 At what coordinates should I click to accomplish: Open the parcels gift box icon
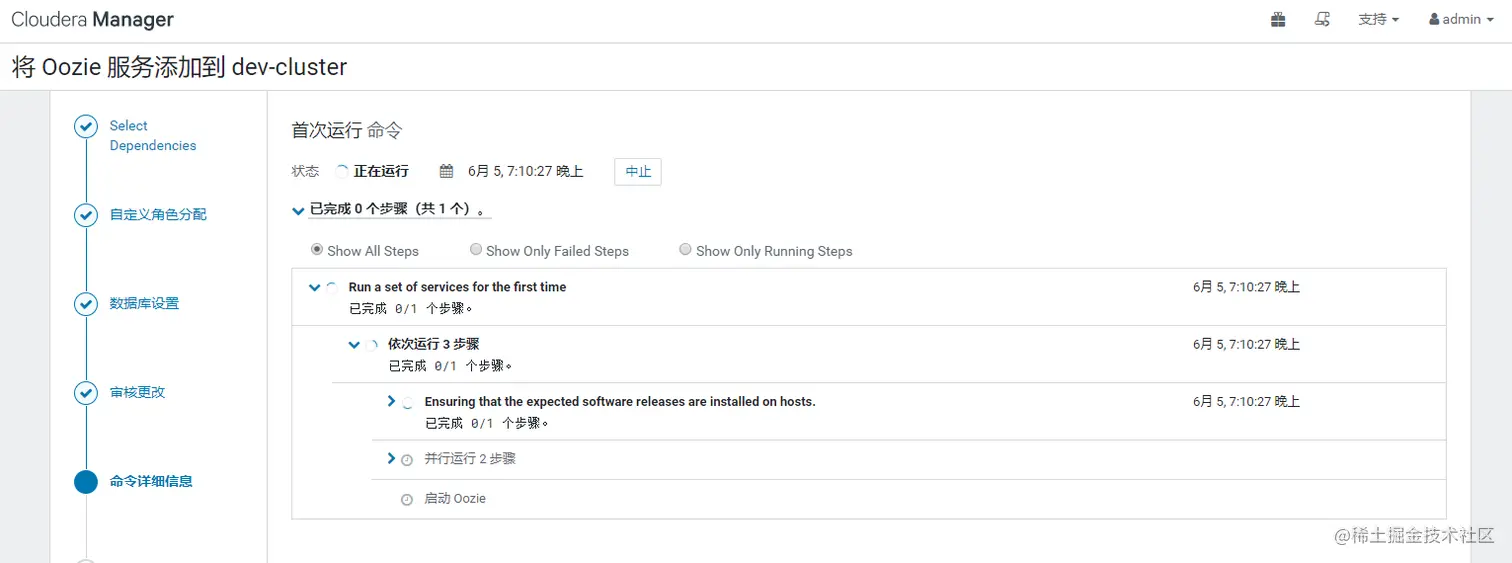[1278, 19]
